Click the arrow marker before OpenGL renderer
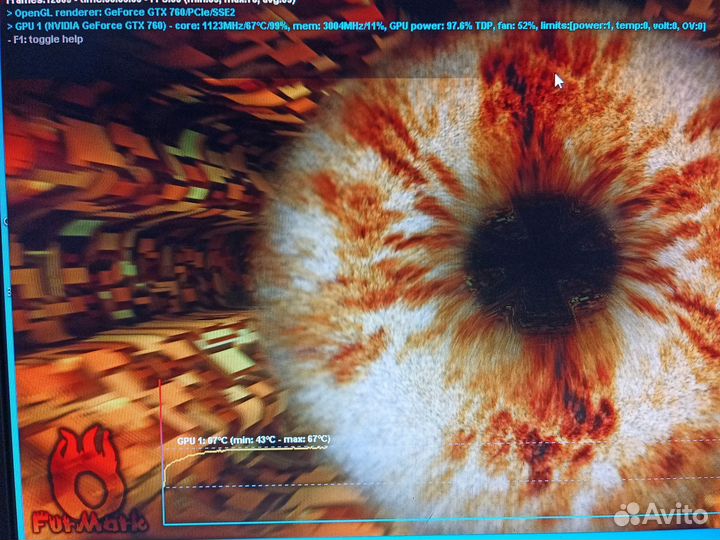The height and width of the screenshot is (540, 720). click(9, 12)
